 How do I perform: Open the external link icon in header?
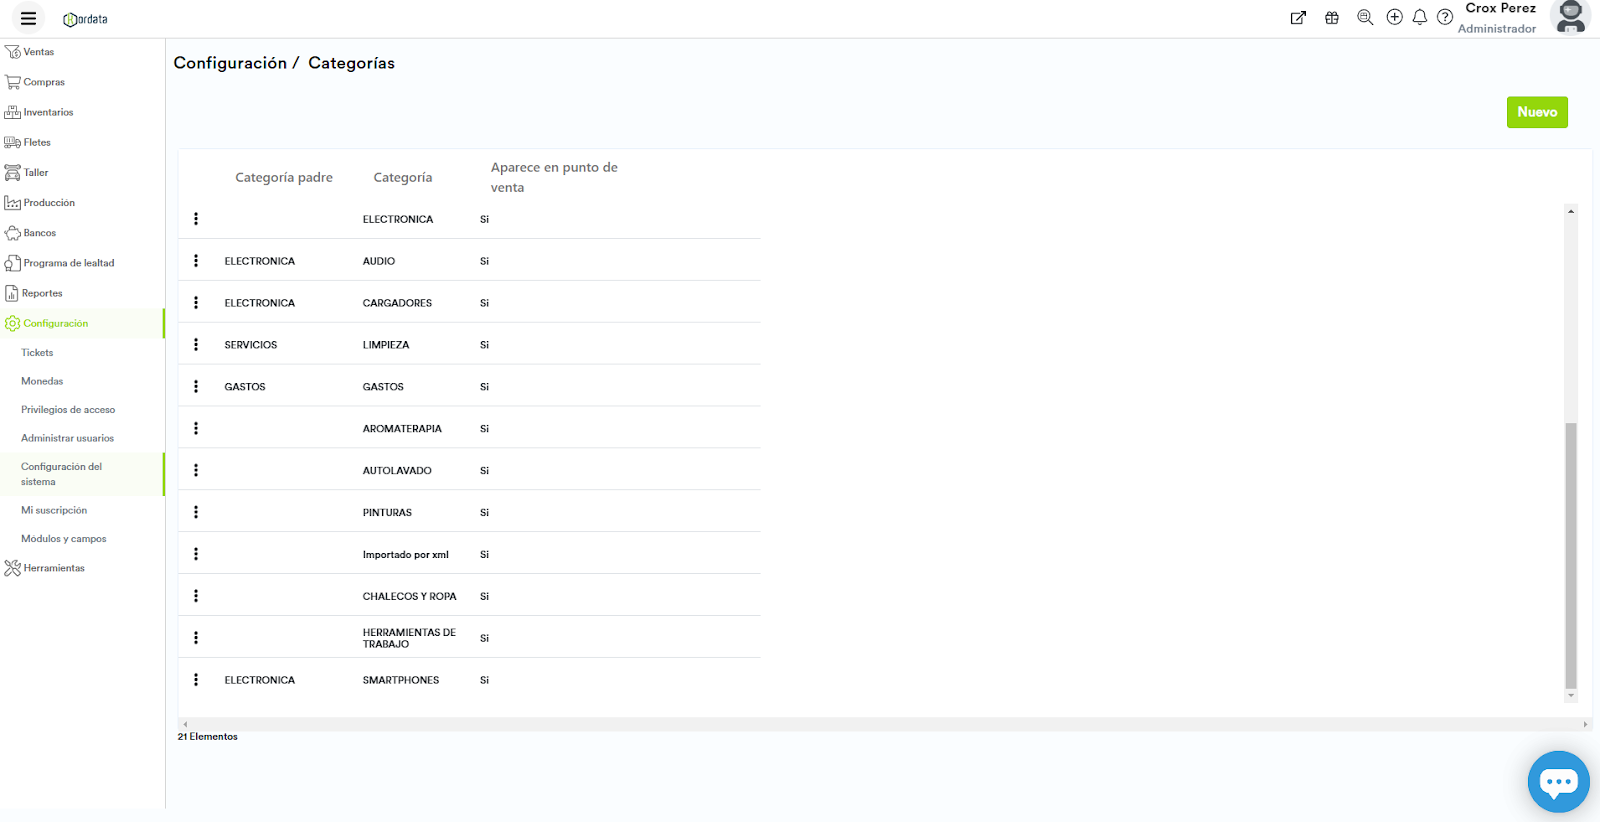tap(1298, 18)
